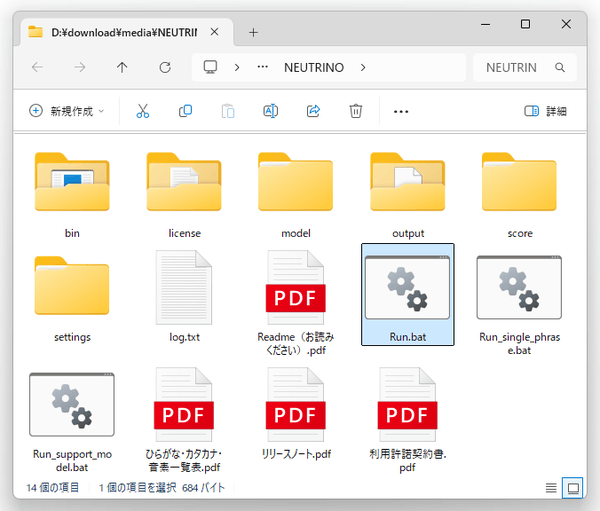The height and width of the screenshot is (511, 600).
Task: Select the リリースノート.pdf file
Action: tap(296, 413)
